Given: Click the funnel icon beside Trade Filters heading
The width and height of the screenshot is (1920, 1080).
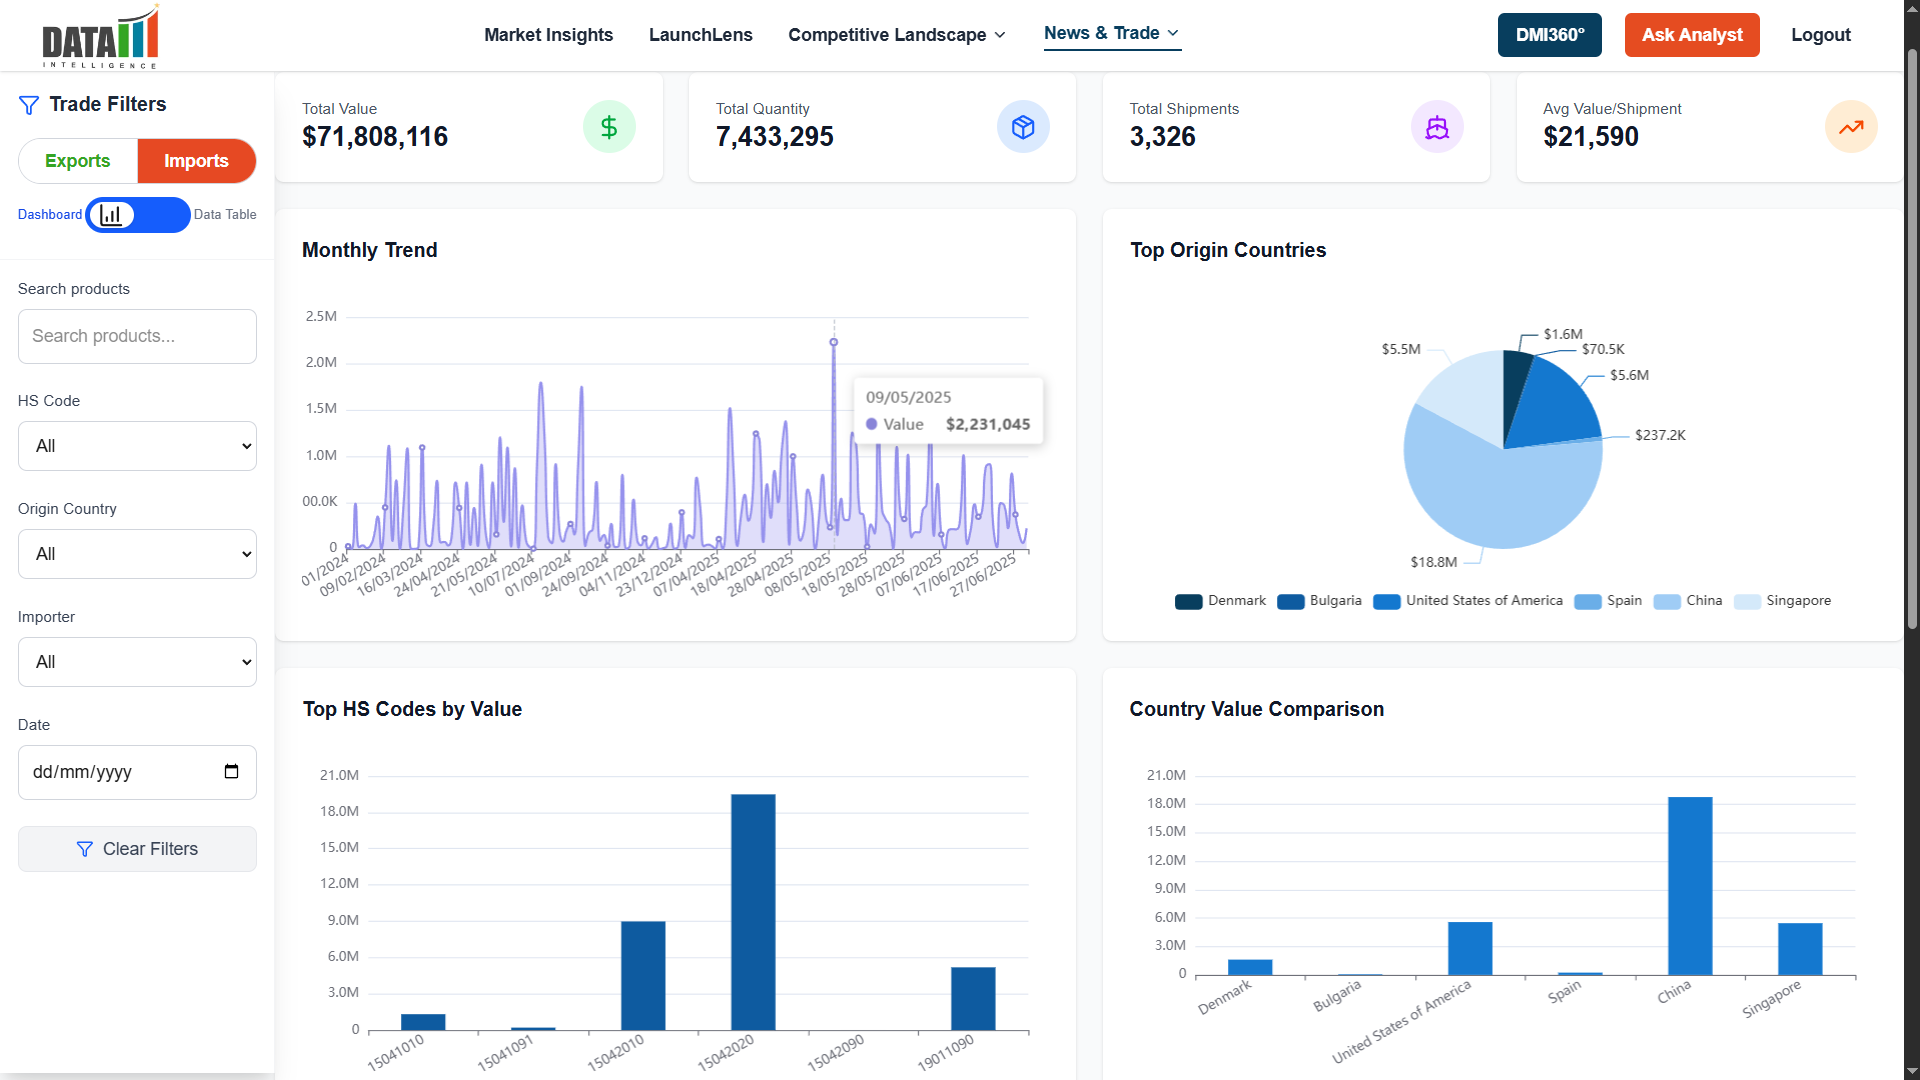Looking at the screenshot, I should point(28,104).
